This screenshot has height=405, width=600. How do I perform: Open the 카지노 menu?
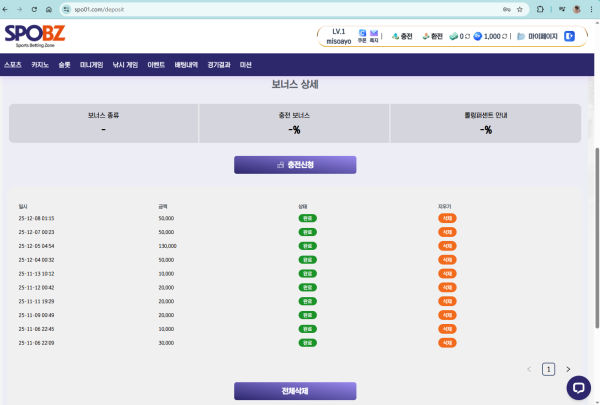coord(40,64)
